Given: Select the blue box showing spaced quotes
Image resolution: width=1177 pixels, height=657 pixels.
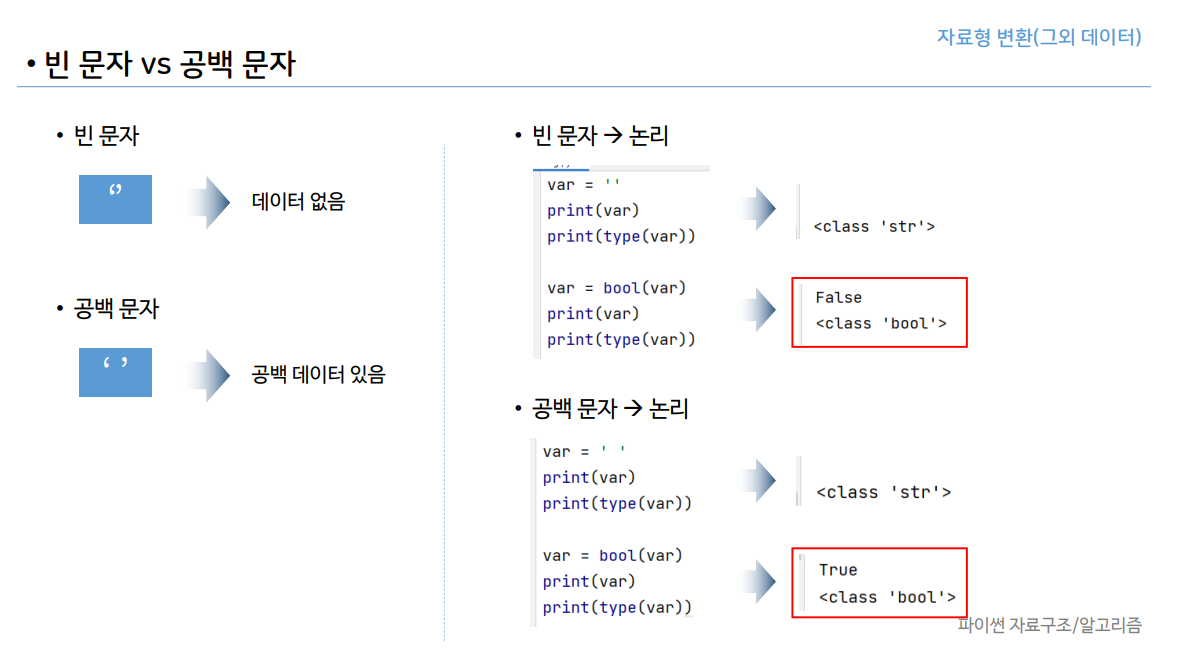Looking at the screenshot, I should (x=115, y=372).
